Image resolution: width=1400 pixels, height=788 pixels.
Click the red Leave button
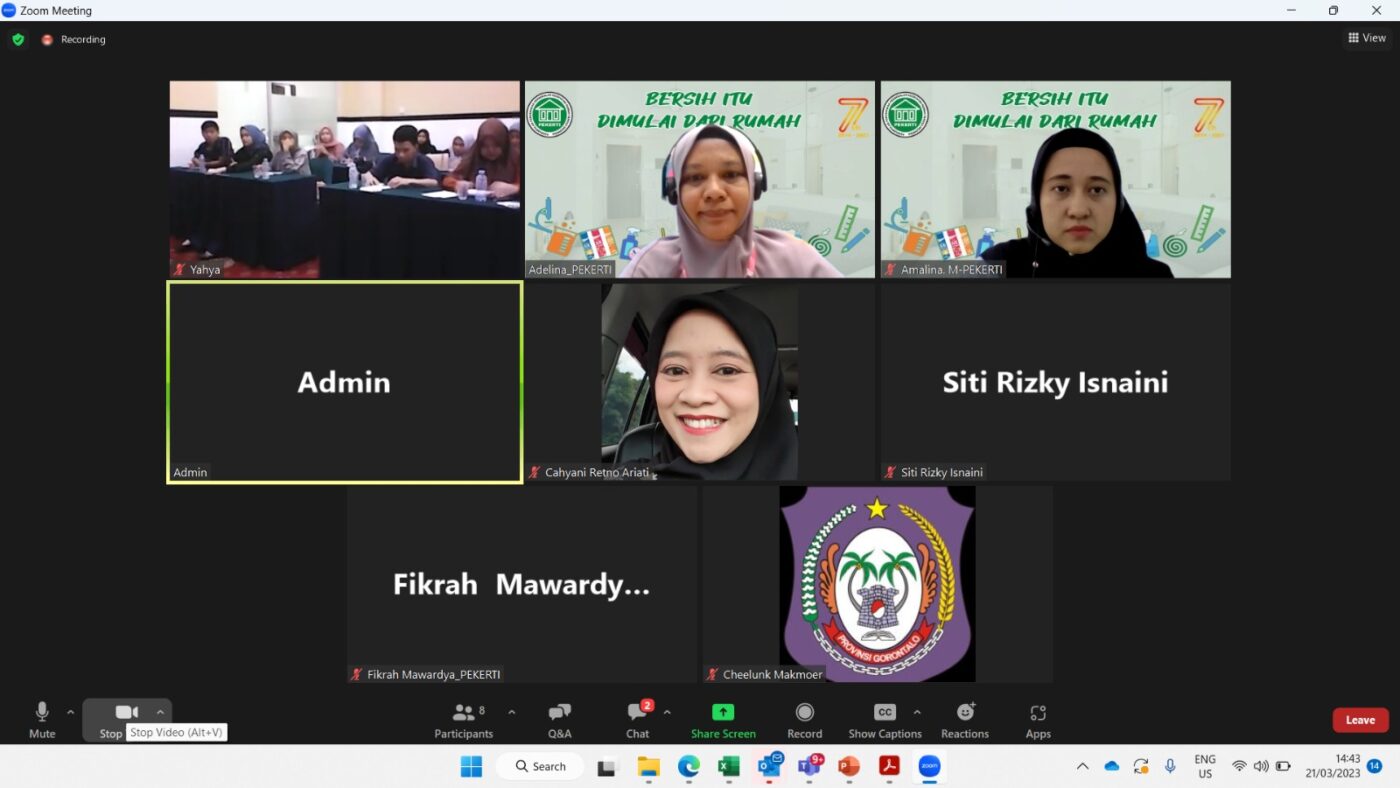1360,720
